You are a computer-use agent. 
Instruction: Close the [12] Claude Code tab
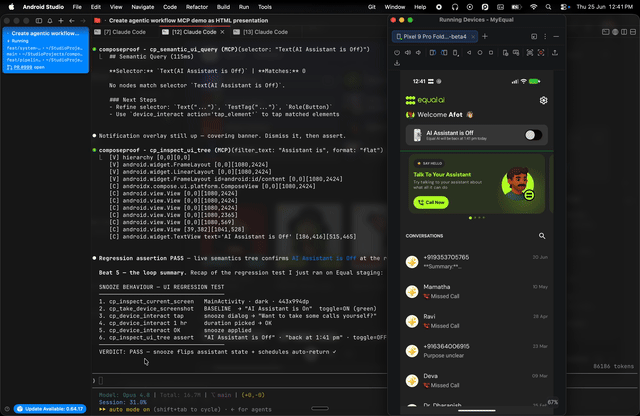(x=222, y=32)
